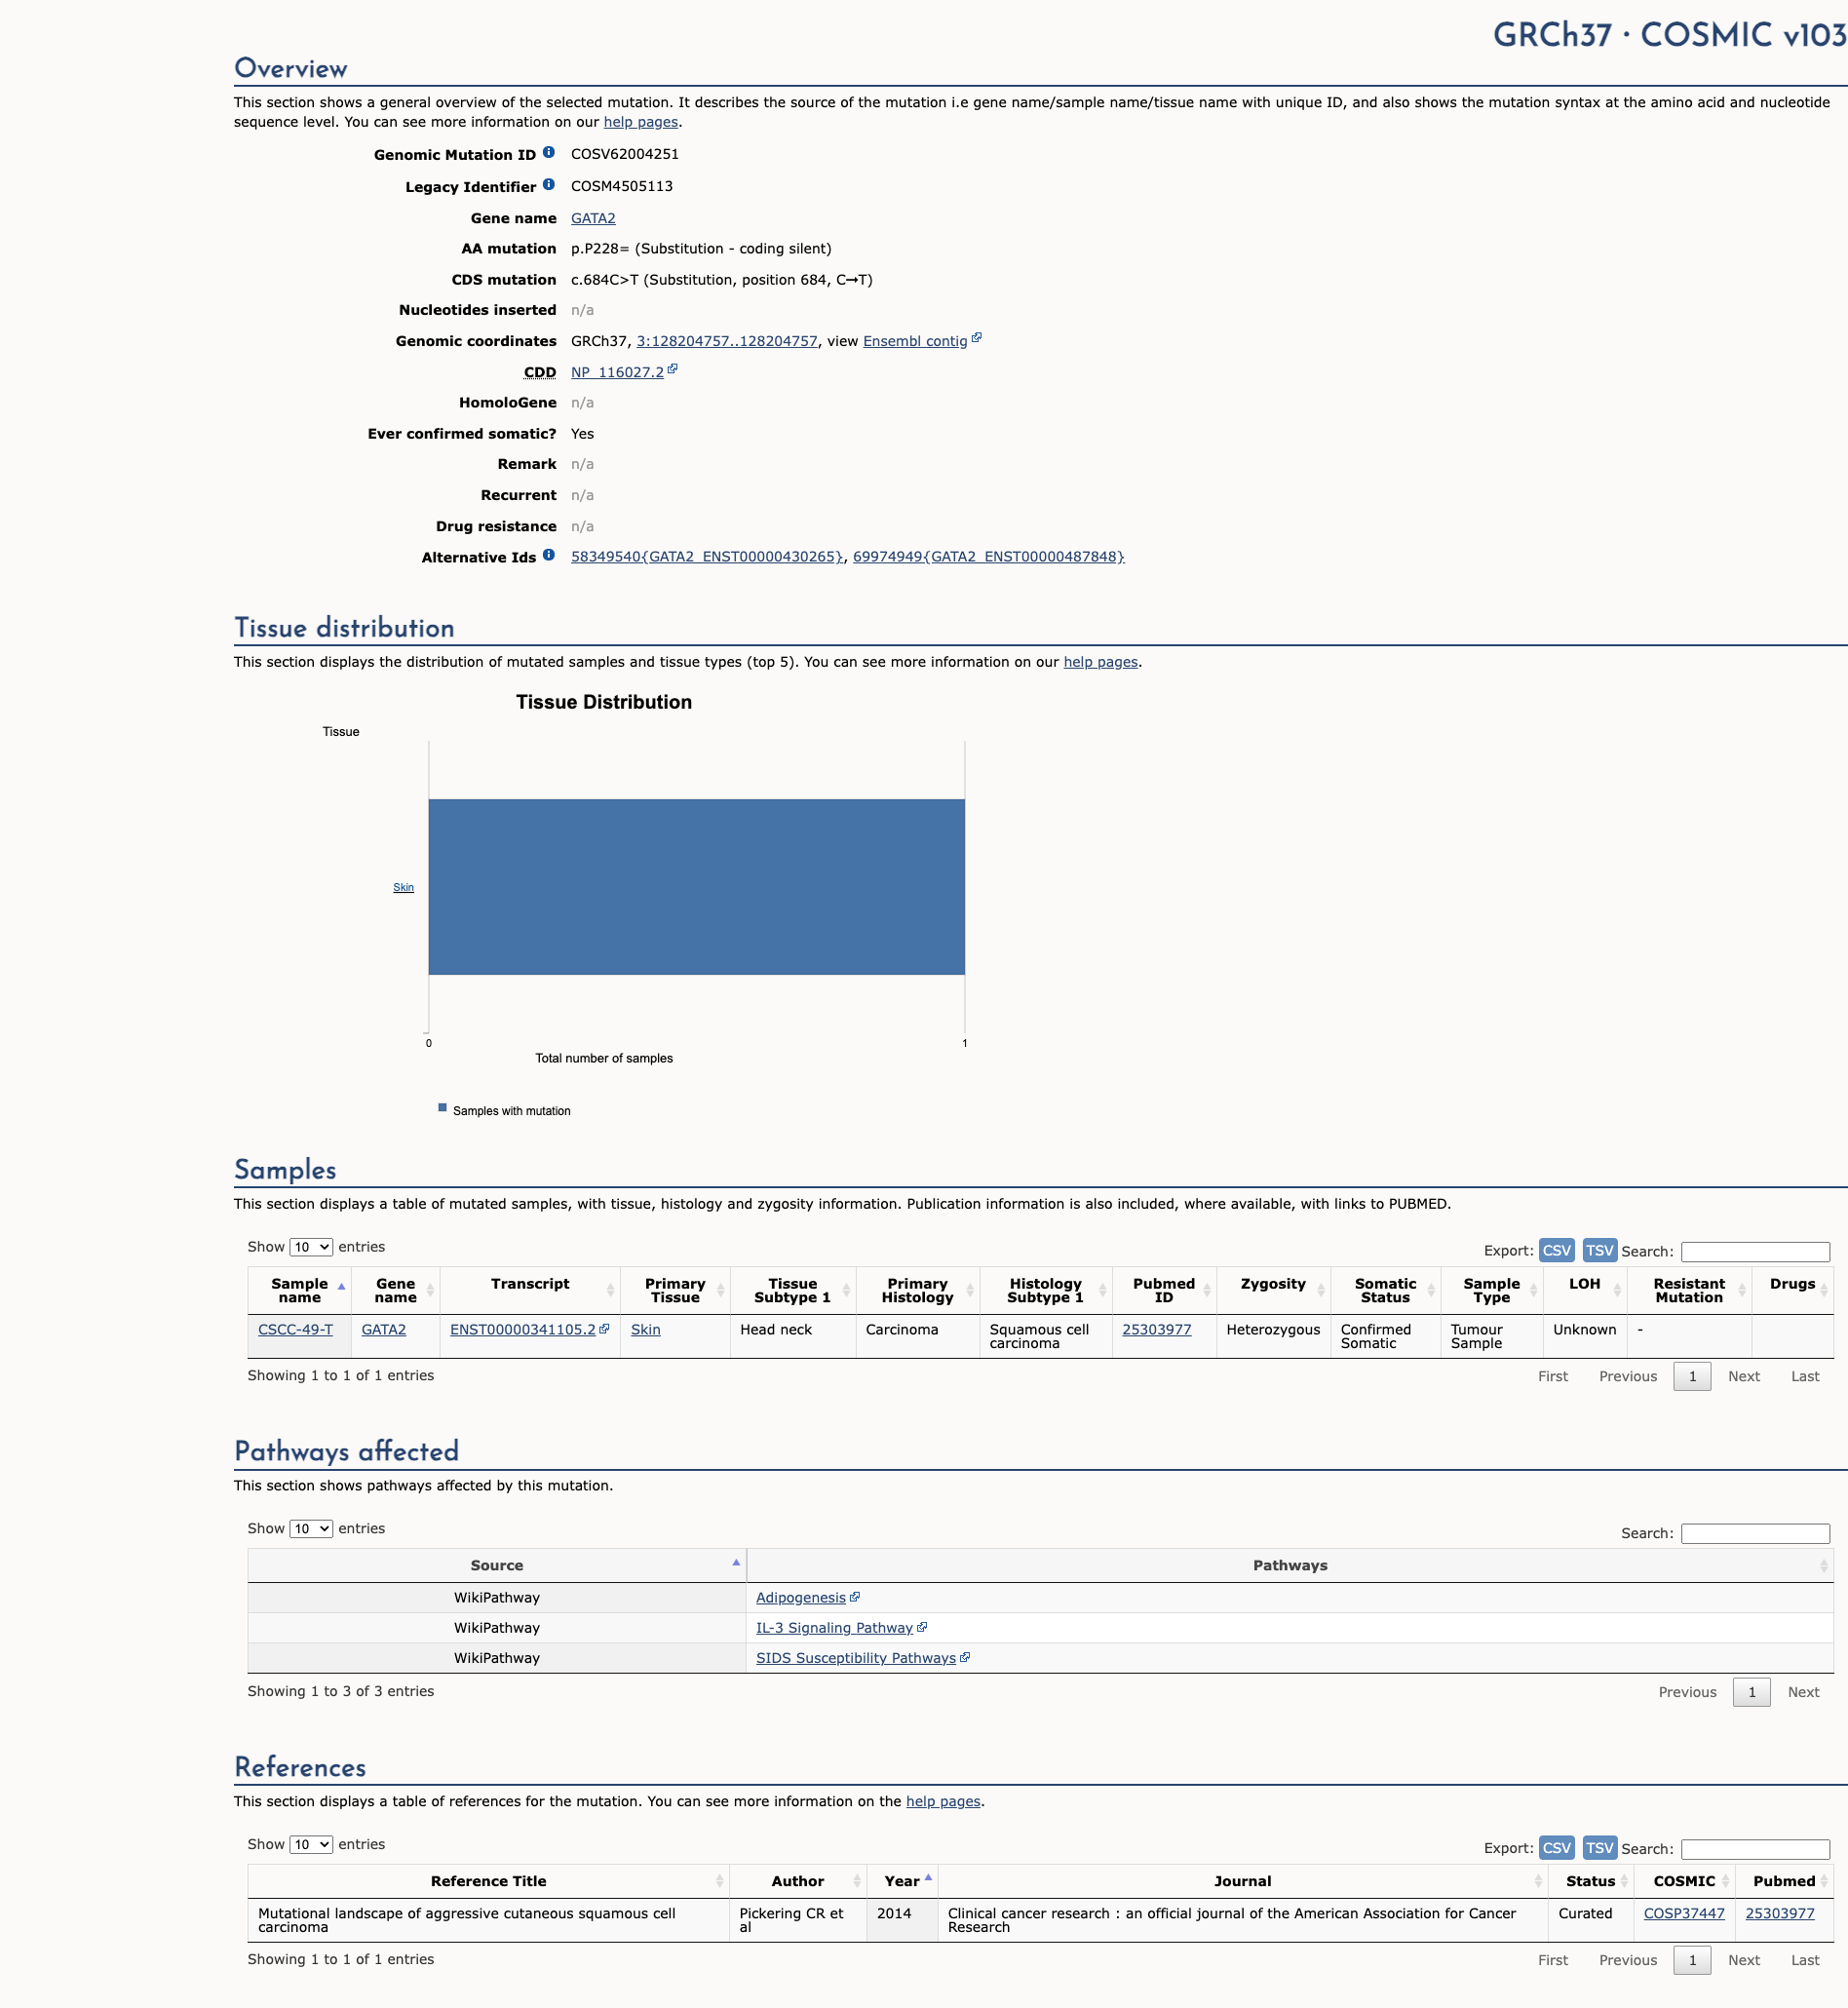The height and width of the screenshot is (2008, 1848).
Task: Sort References by Reference Title column
Action: (x=489, y=1881)
